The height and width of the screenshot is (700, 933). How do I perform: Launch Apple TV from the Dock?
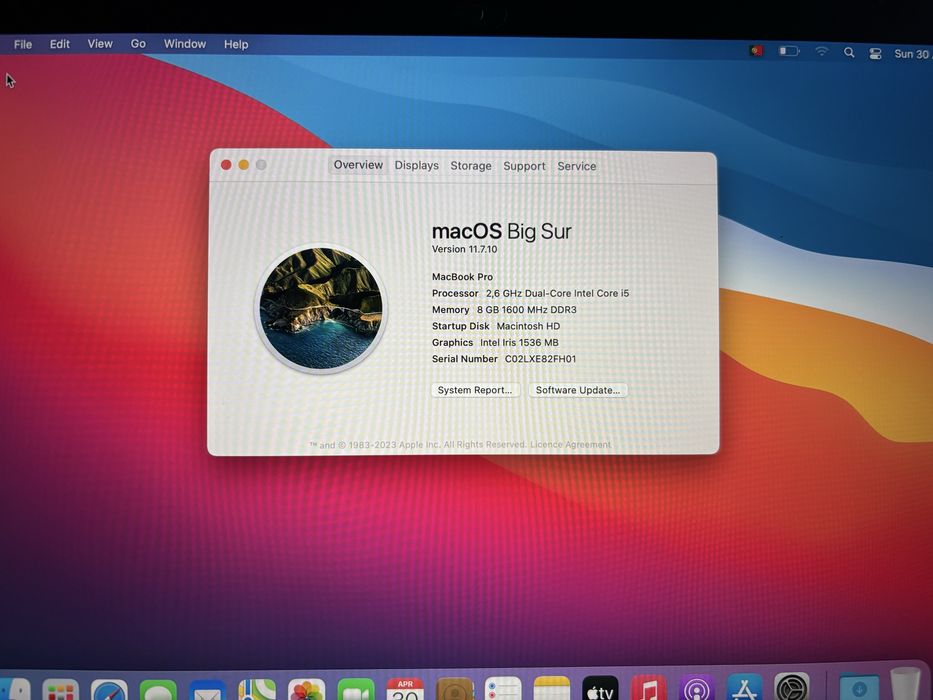(x=600, y=689)
